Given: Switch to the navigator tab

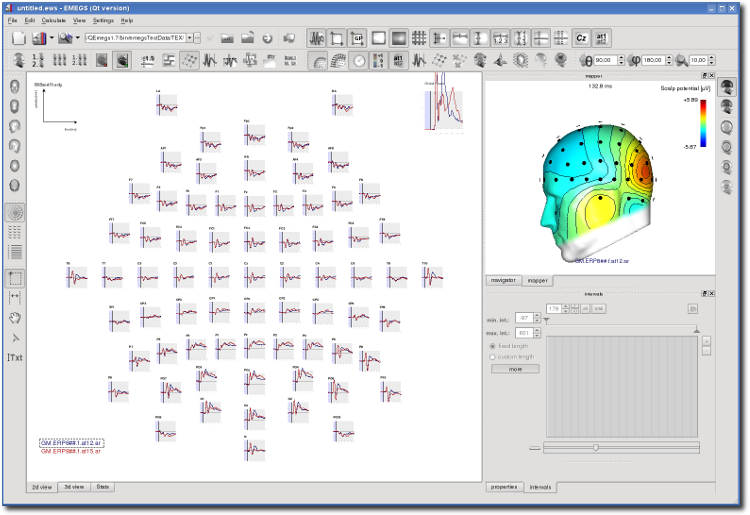Looking at the screenshot, I should pyautogui.click(x=503, y=280).
